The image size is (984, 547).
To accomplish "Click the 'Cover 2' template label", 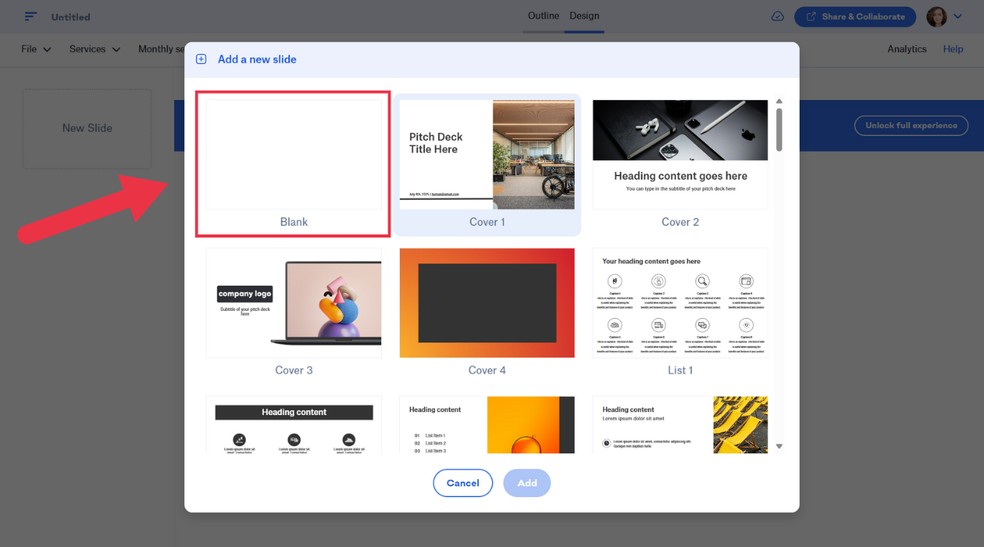I will coord(680,222).
